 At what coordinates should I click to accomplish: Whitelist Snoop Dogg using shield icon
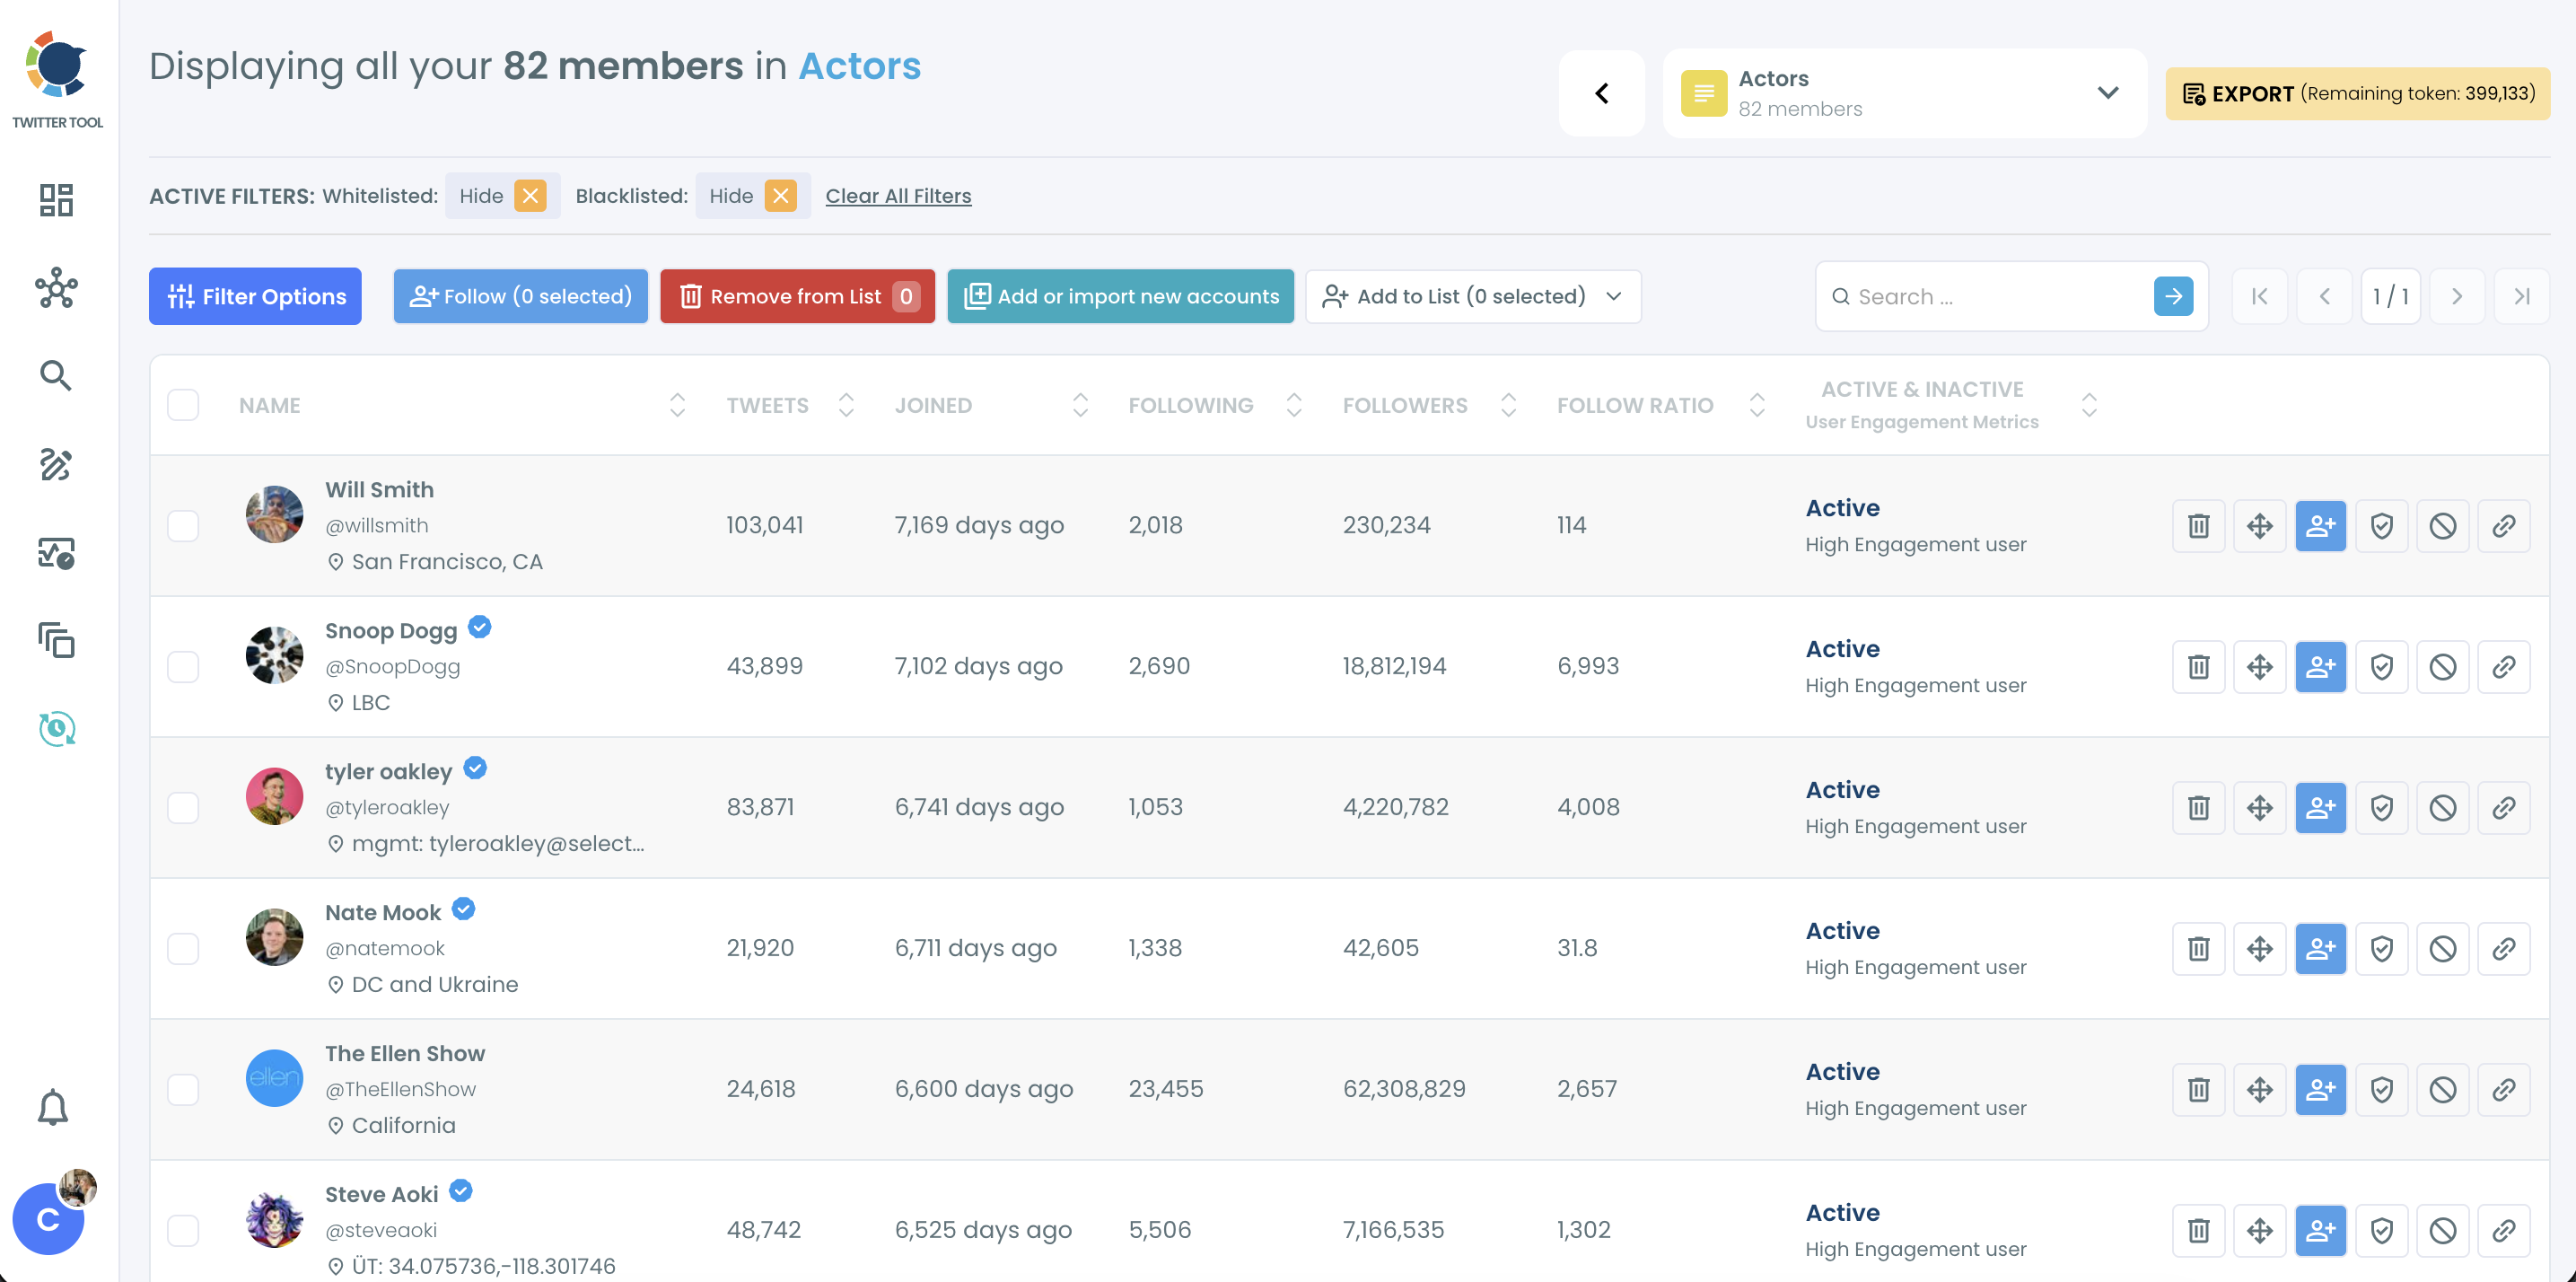2381,667
